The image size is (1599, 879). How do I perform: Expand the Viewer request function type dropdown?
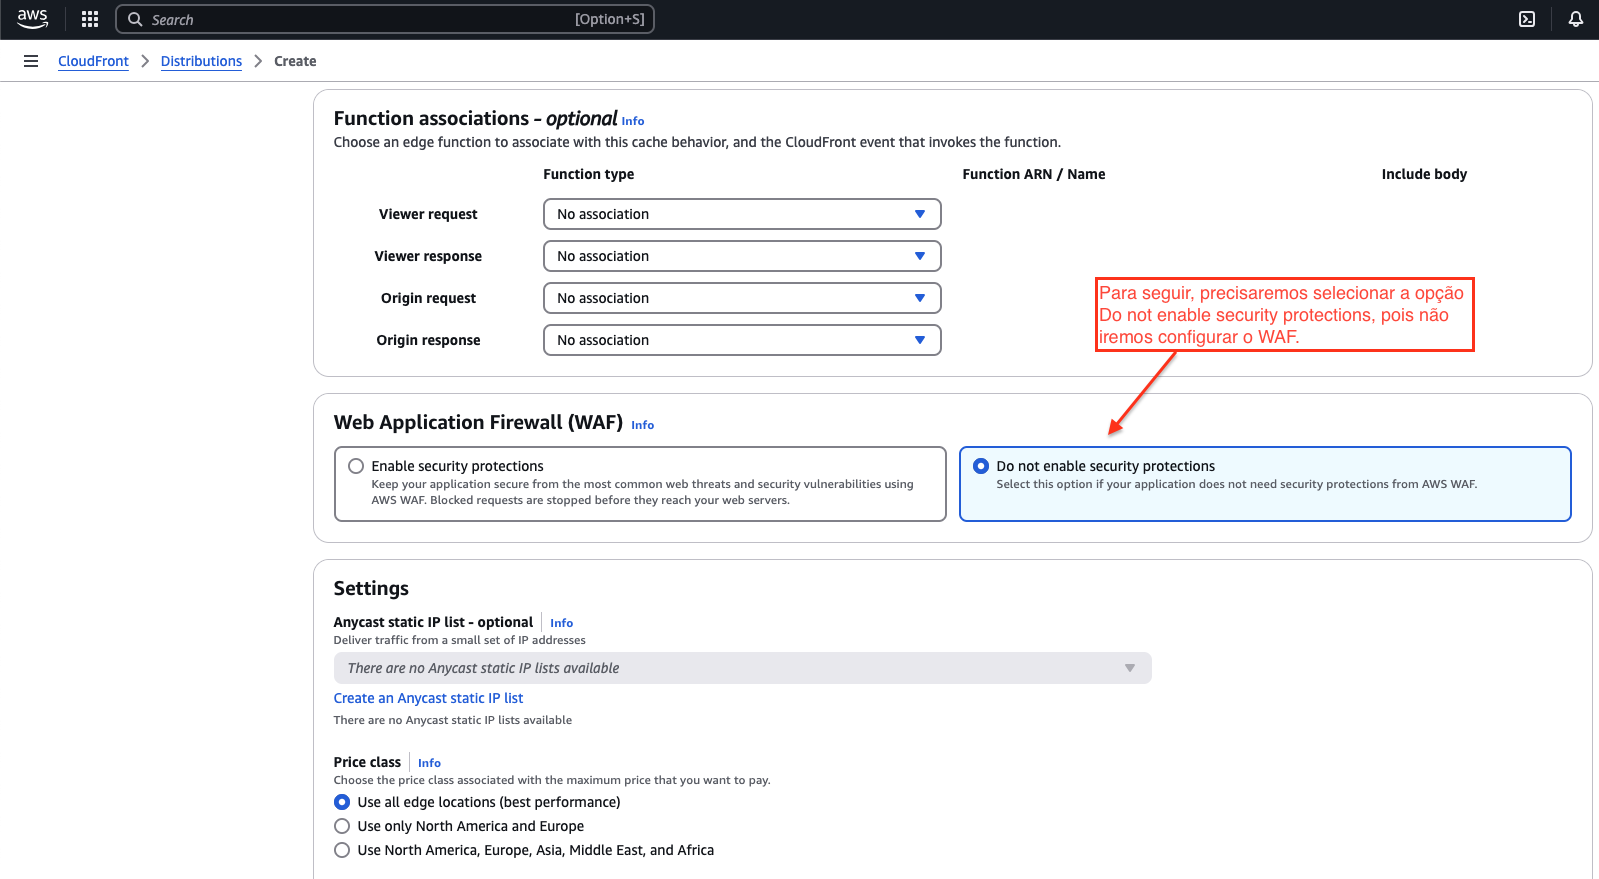(x=741, y=214)
